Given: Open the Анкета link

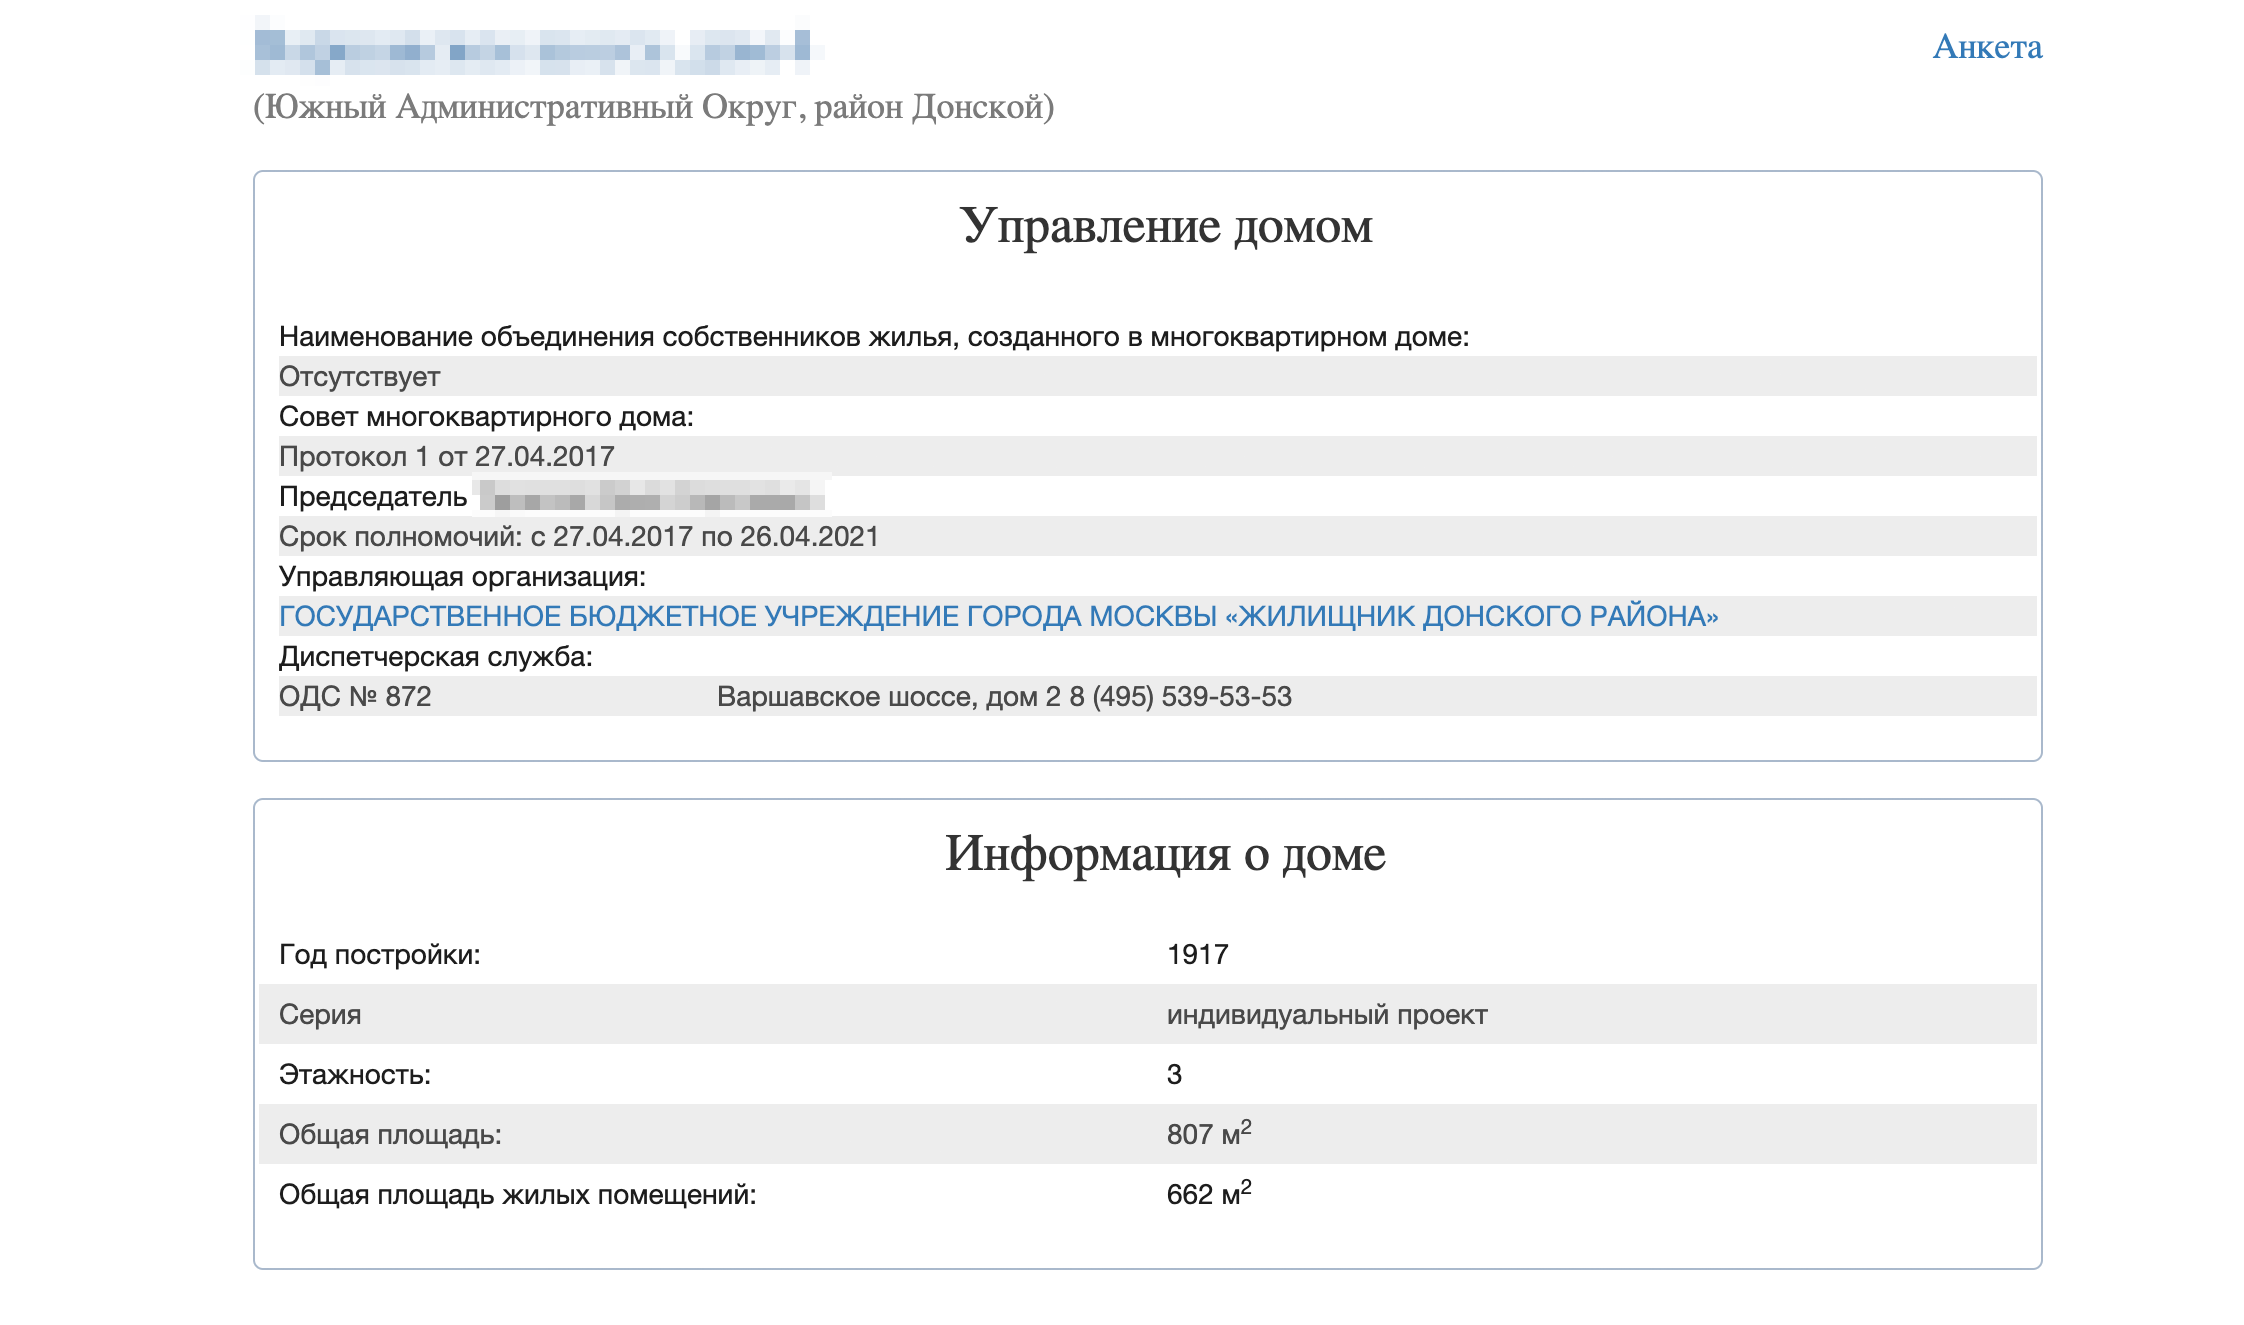Looking at the screenshot, I should [1987, 47].
